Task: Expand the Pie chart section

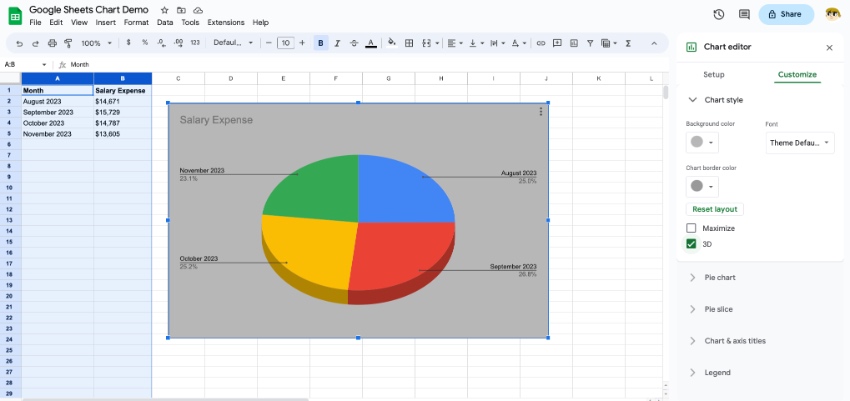Action: 692,277
